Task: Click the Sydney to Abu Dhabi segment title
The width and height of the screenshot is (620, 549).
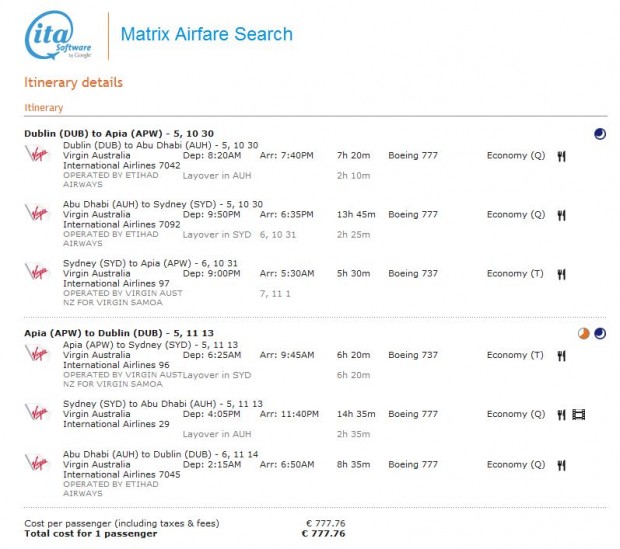Action: [162, 403]
